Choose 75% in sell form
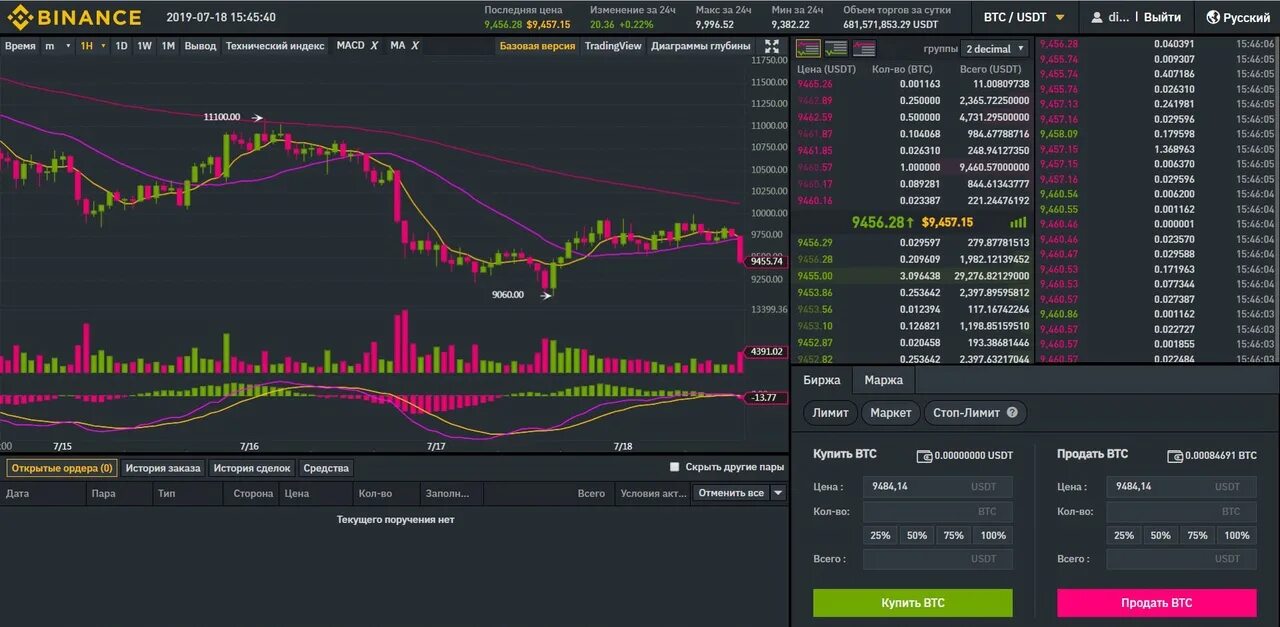The image size is (1280, 627). 1197,535
